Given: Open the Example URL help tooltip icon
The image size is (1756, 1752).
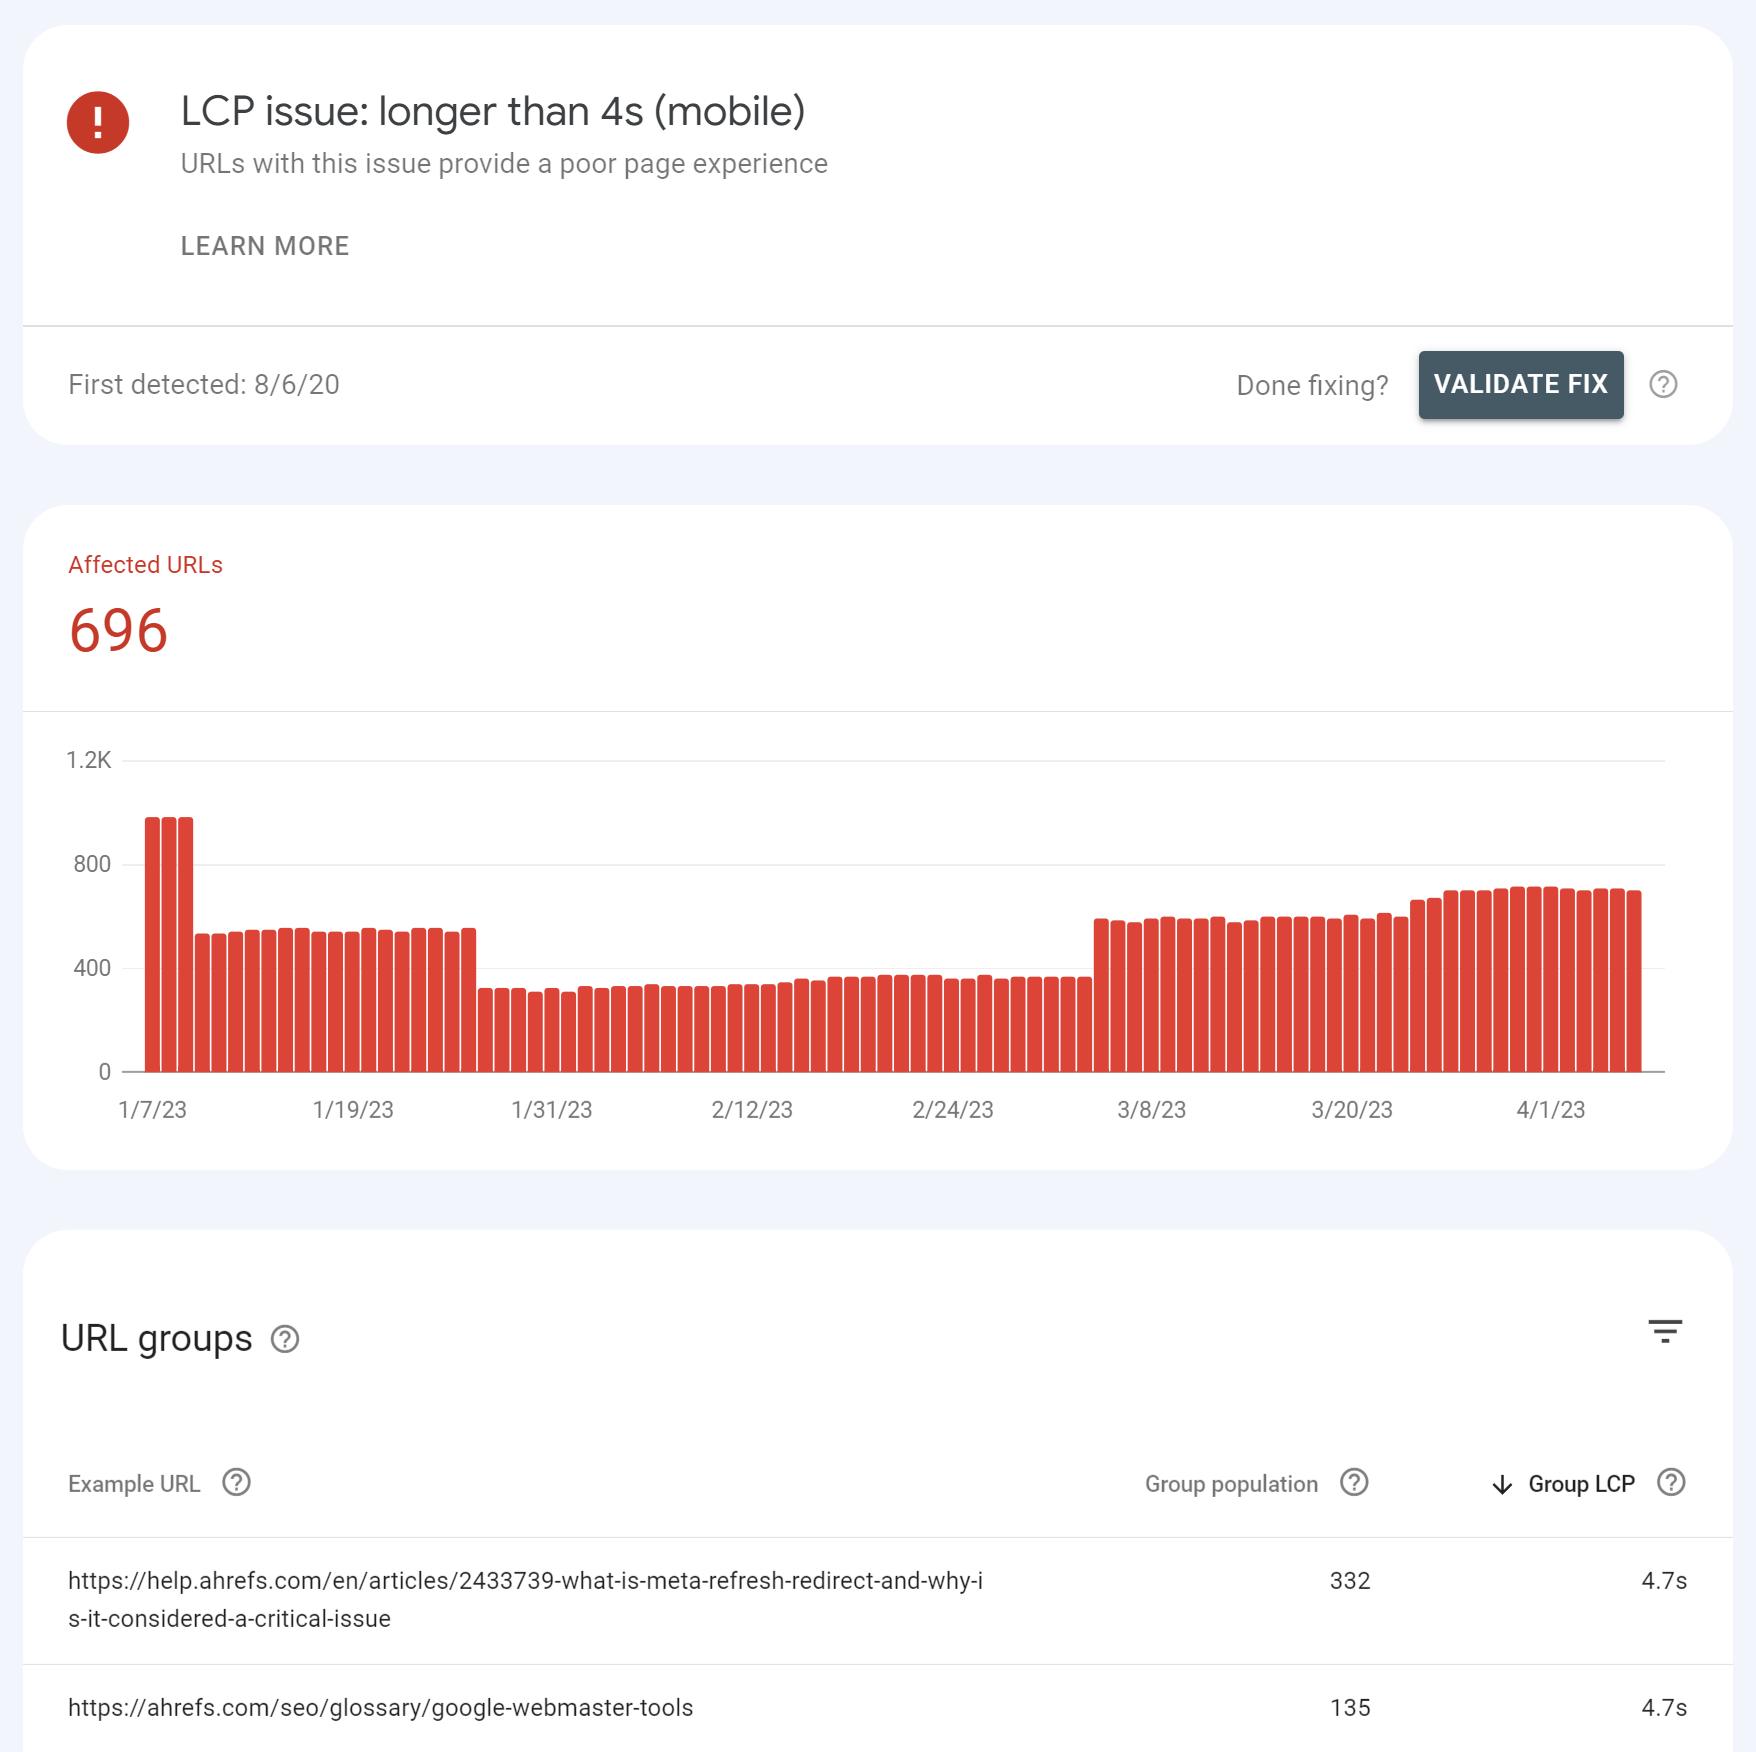Looking at the screenshot, I should tap(236, 1483).
